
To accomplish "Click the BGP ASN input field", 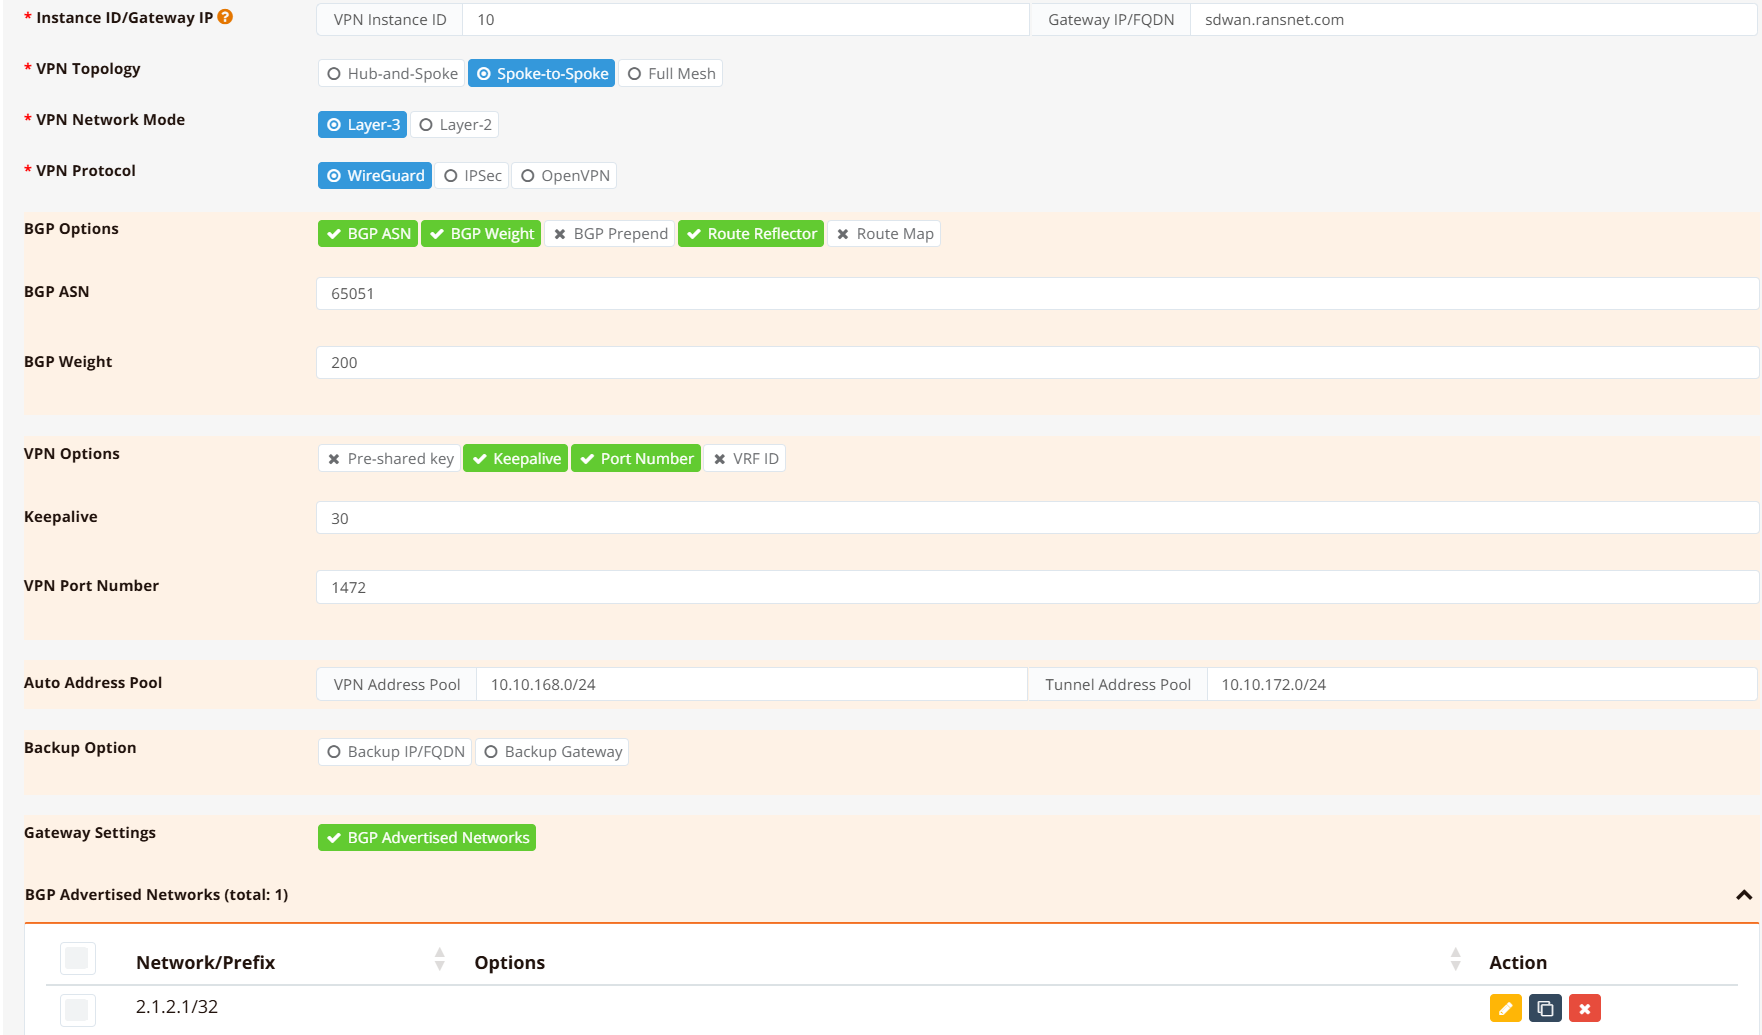I will [1036, 294].
